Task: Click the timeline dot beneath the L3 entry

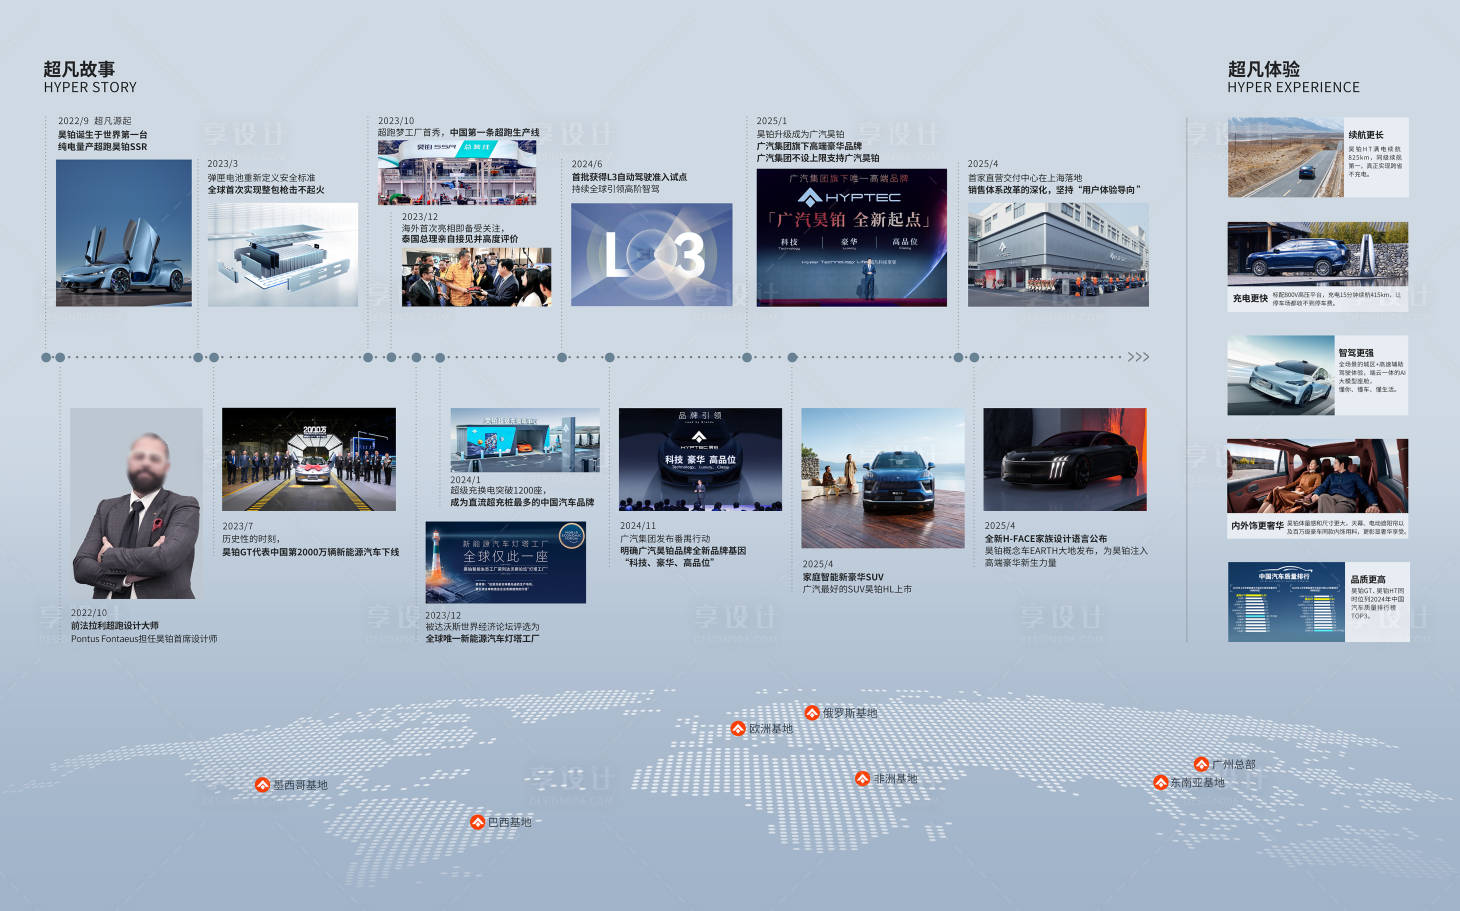Action: 562,357
